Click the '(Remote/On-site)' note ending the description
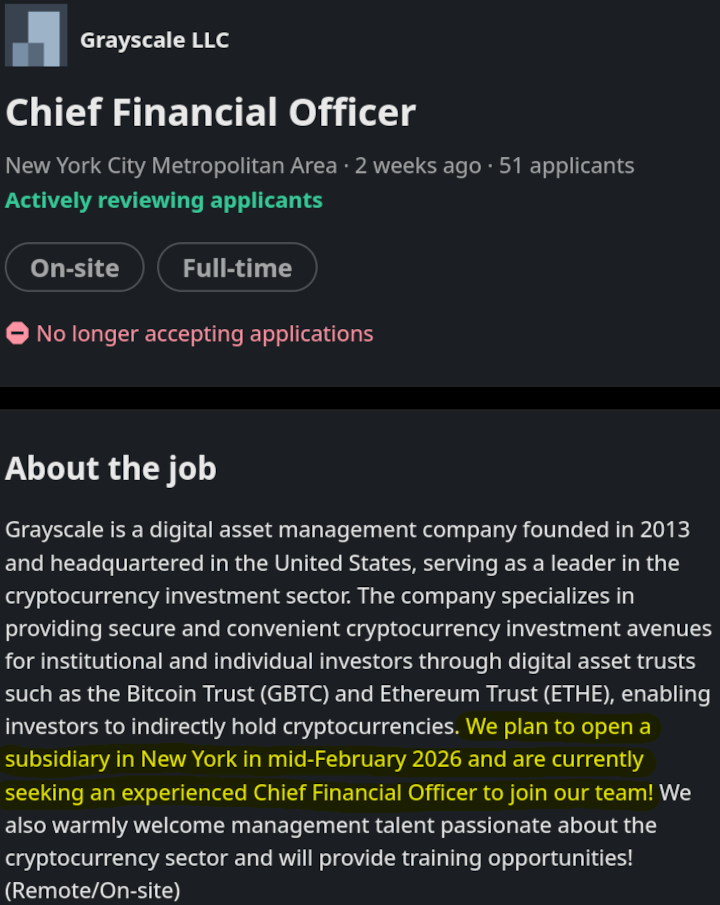Screen dimensions: 720x905 point(93,891)
